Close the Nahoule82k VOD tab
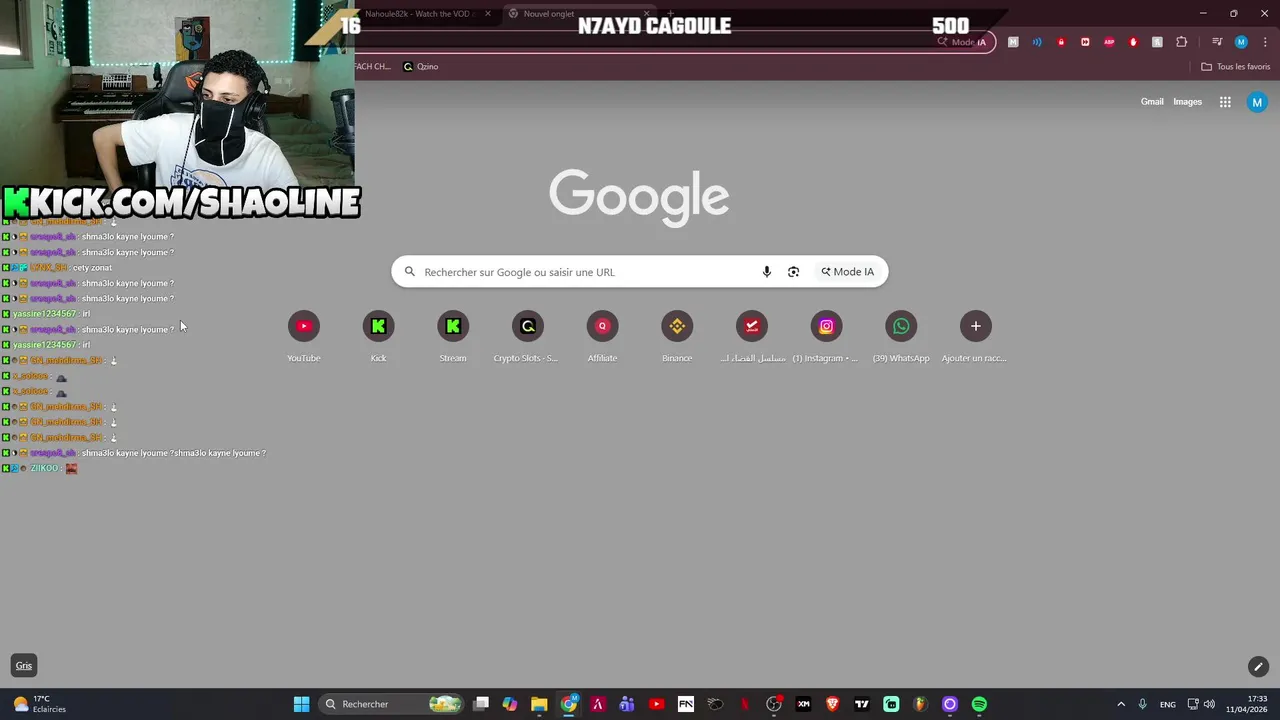 (x=488, y=14)
